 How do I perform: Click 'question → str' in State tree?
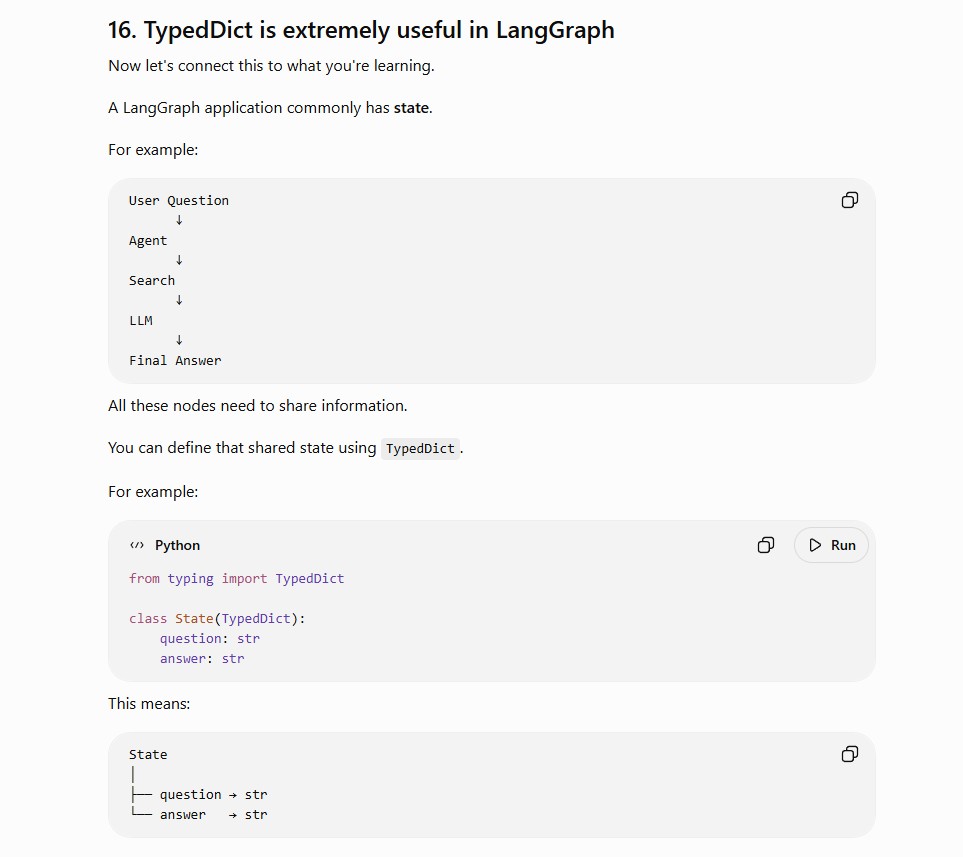point(213,795)
